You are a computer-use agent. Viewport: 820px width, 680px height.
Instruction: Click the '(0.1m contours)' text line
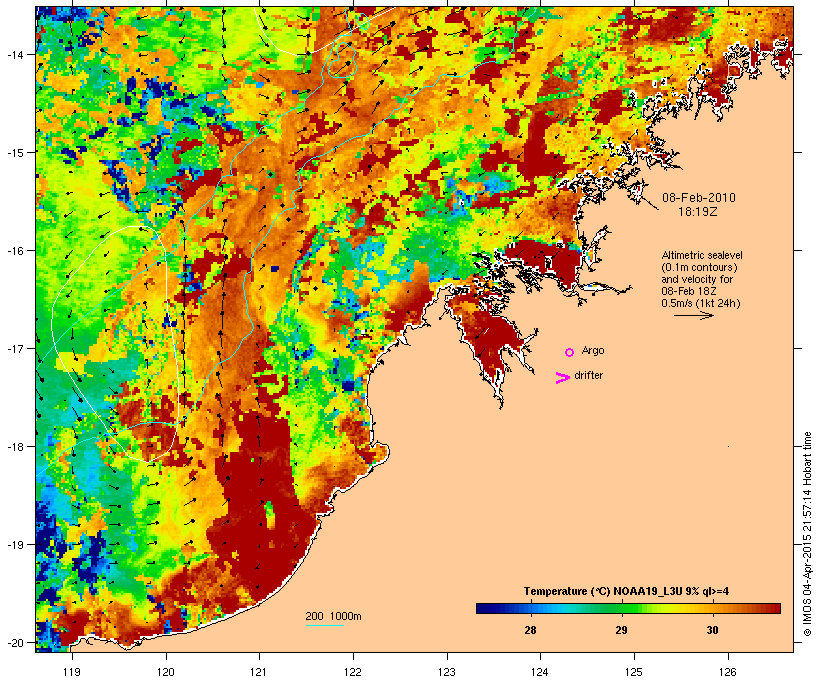[x=699, y=267]
